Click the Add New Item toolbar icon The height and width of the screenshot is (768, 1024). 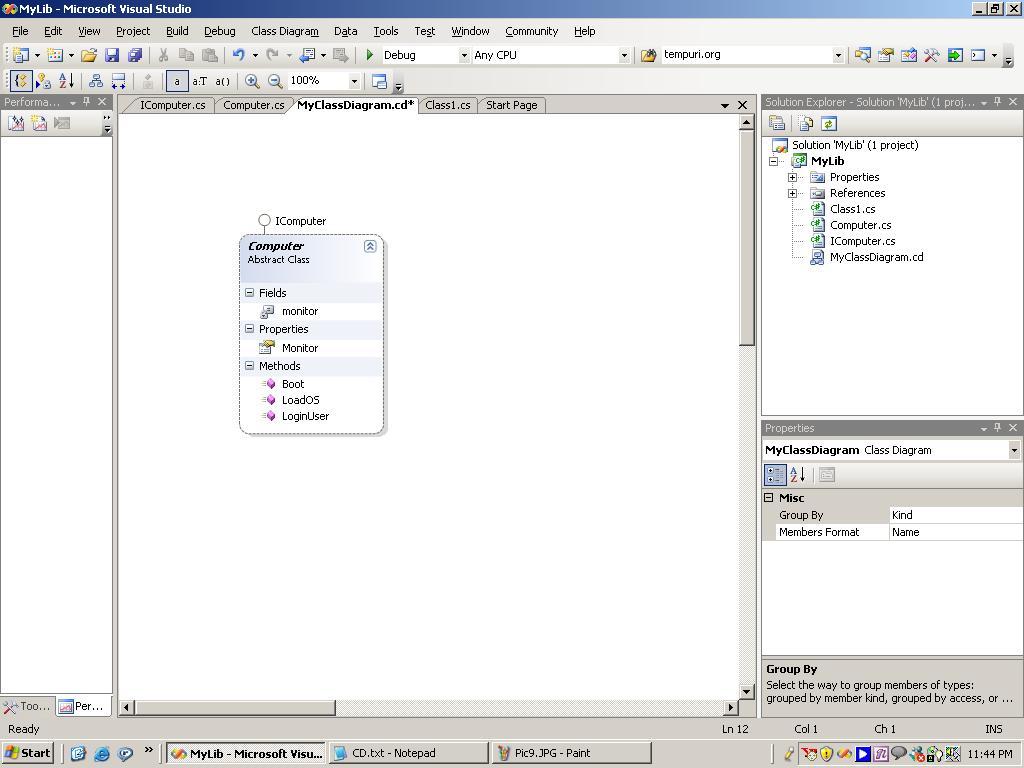click(55, 56)
